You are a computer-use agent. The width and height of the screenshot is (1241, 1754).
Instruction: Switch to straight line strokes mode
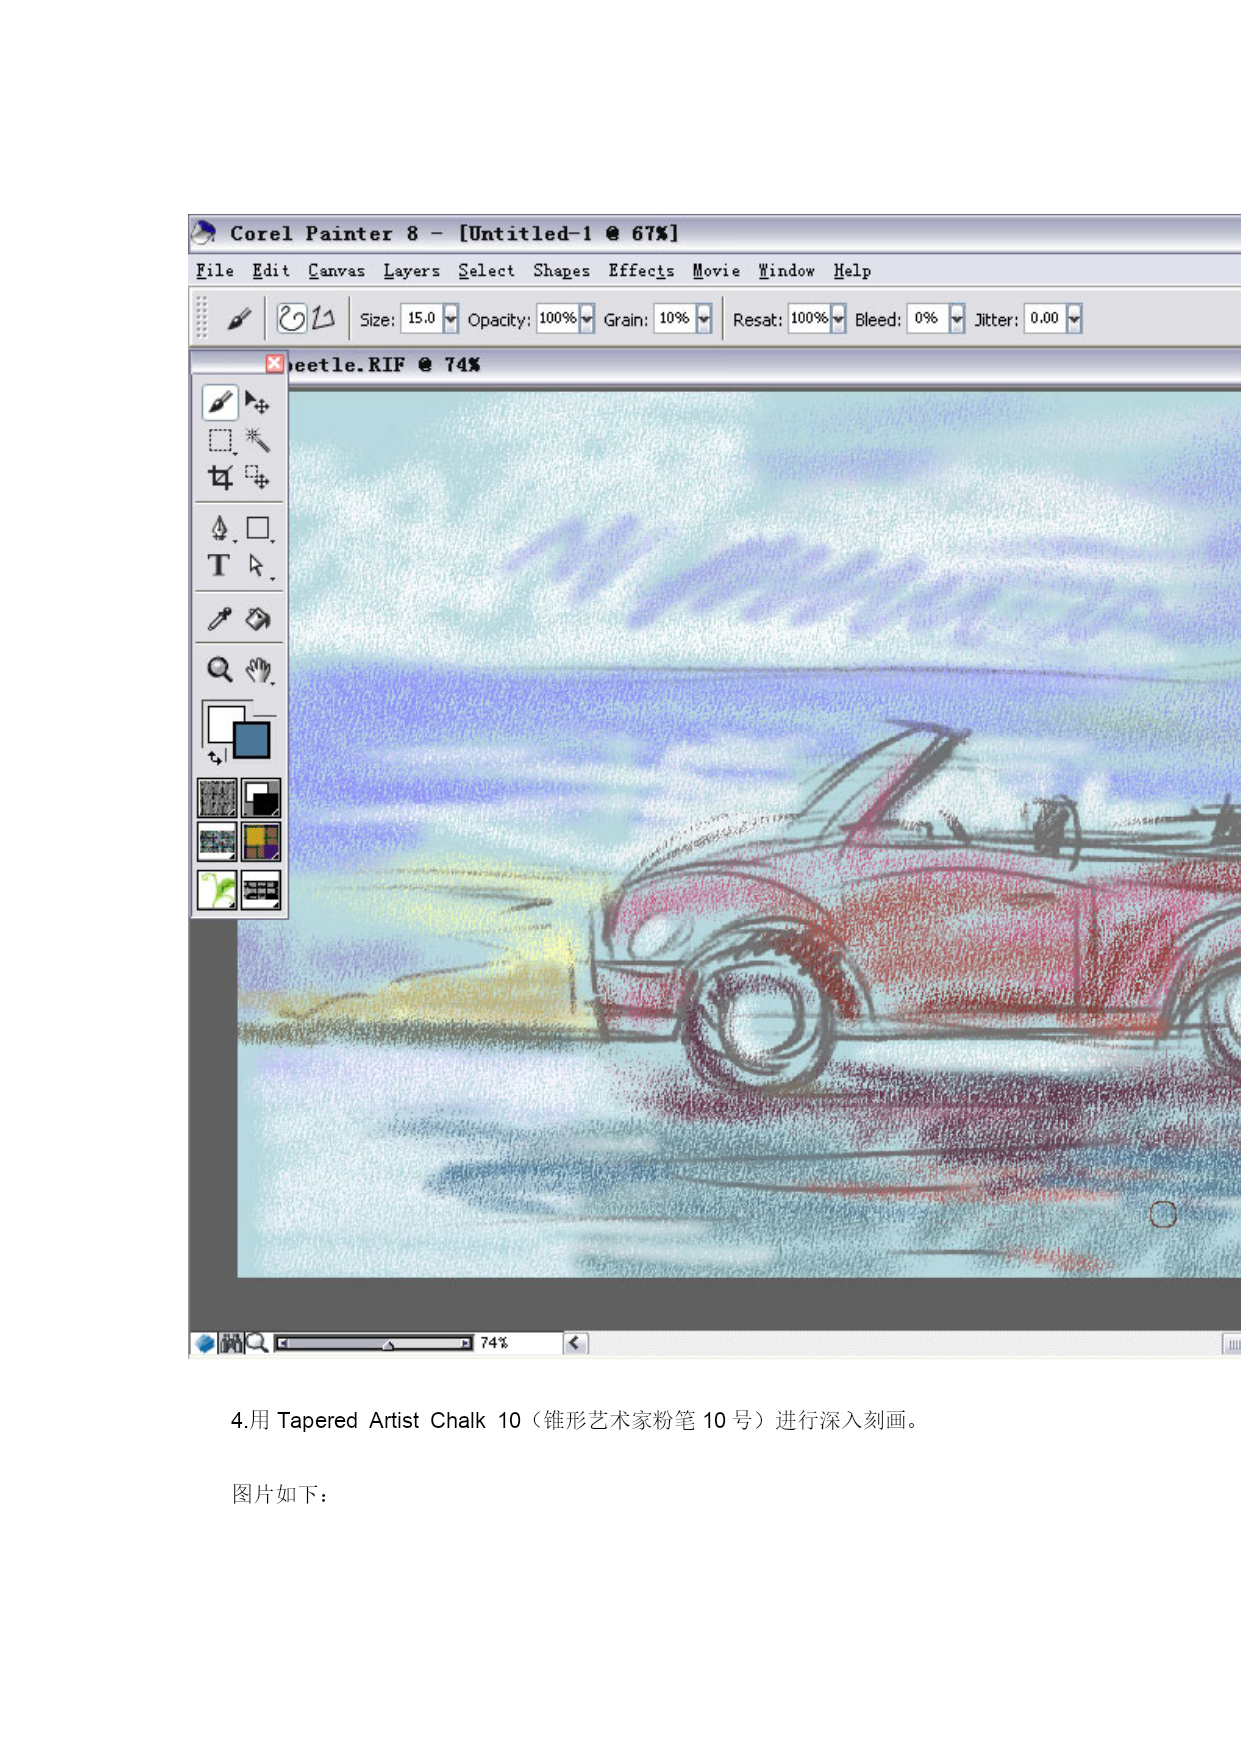coord(323,319)
